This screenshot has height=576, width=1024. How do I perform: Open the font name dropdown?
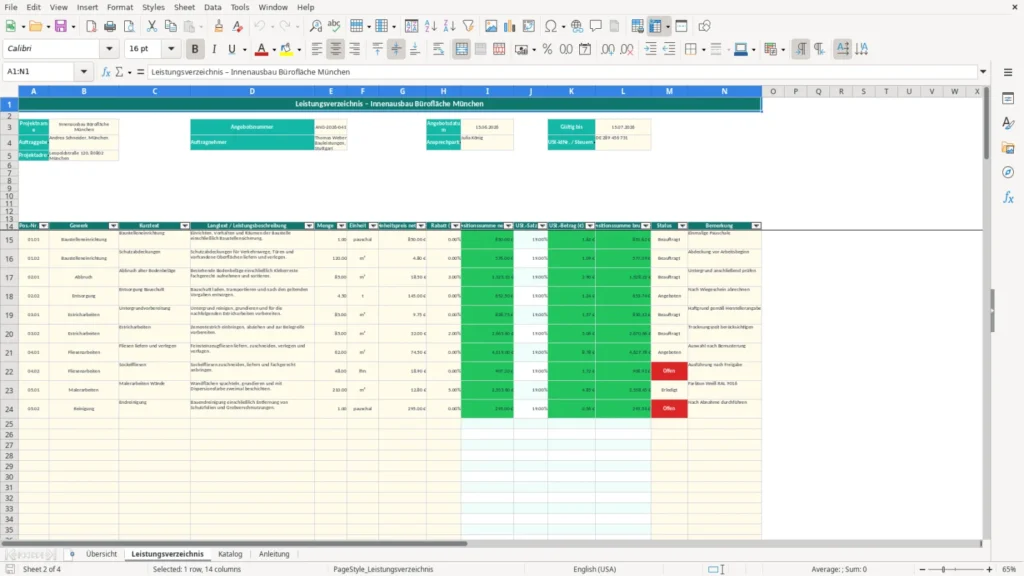[109, 48]
